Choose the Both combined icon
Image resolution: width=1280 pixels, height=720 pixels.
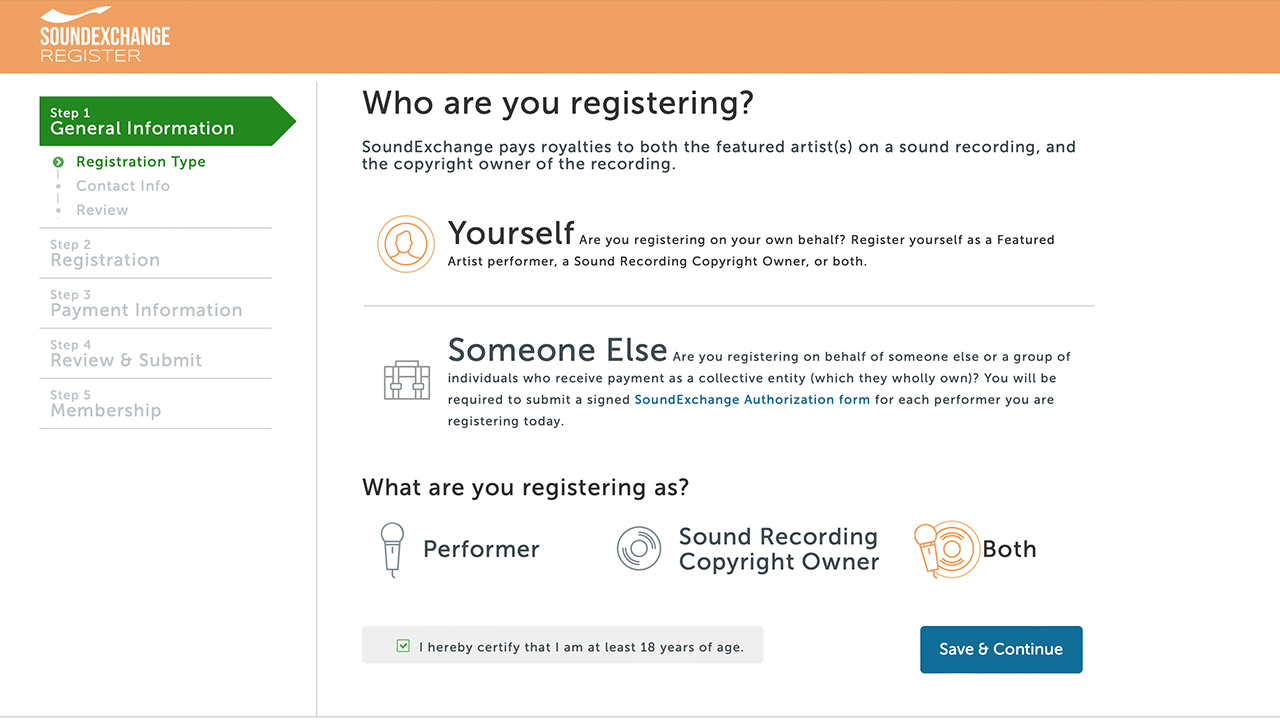click(x=946, y=549)
